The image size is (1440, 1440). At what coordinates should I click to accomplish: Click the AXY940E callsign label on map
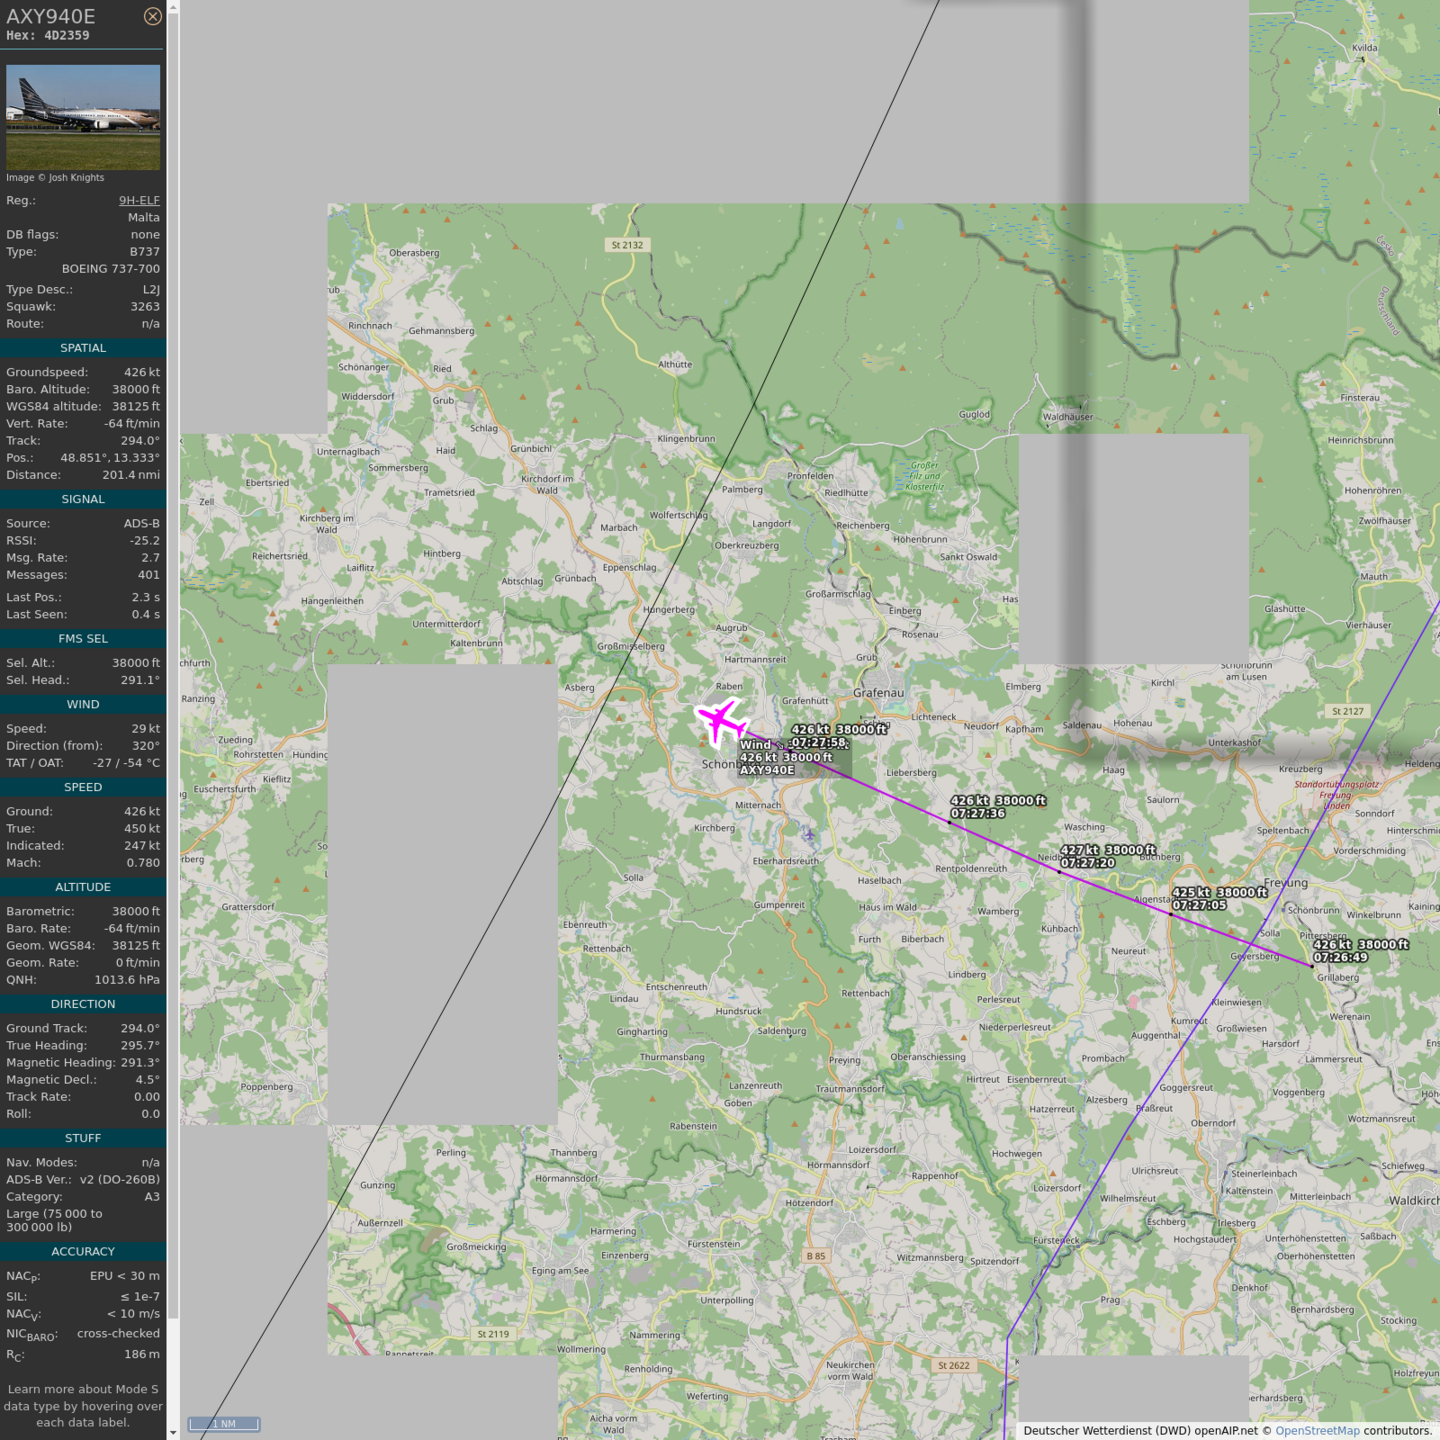[767, 770]
